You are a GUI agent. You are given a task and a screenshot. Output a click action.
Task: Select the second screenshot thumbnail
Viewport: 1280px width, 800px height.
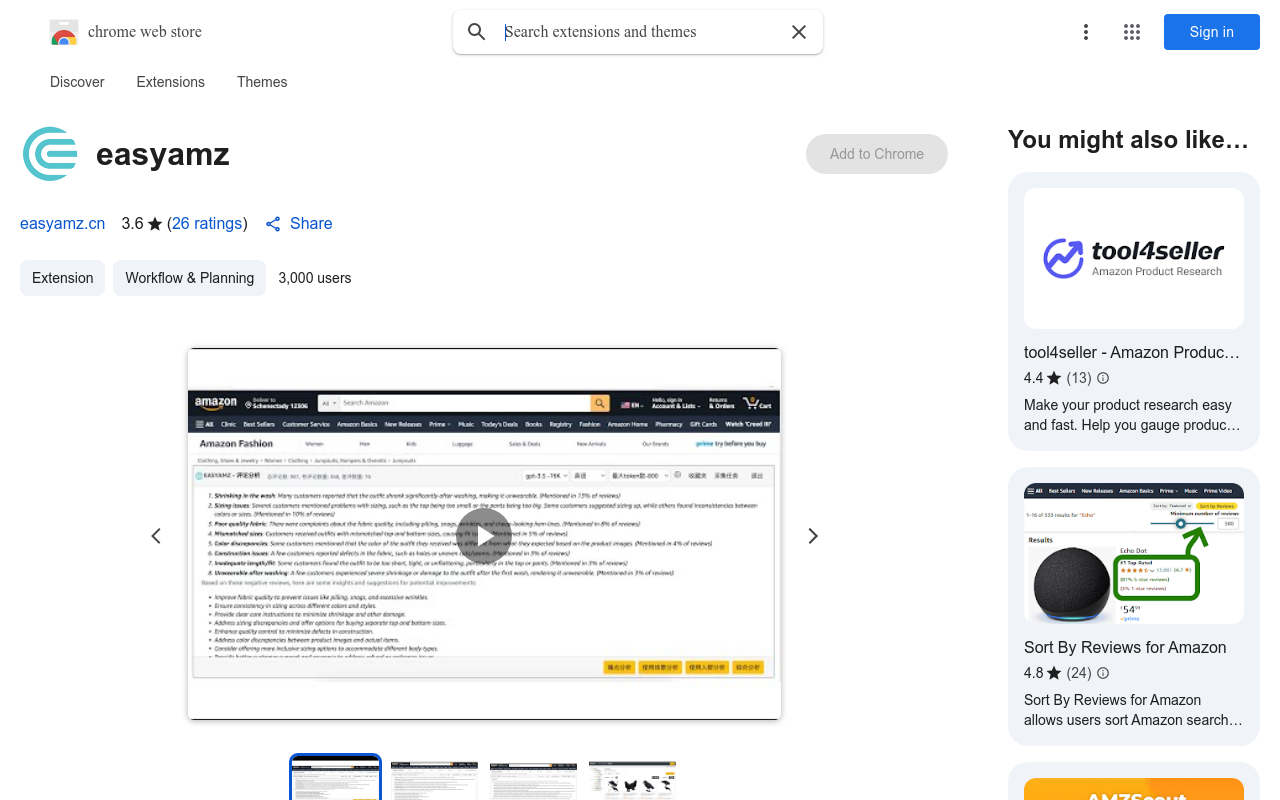pyautogui.click(x=434, y=780)
